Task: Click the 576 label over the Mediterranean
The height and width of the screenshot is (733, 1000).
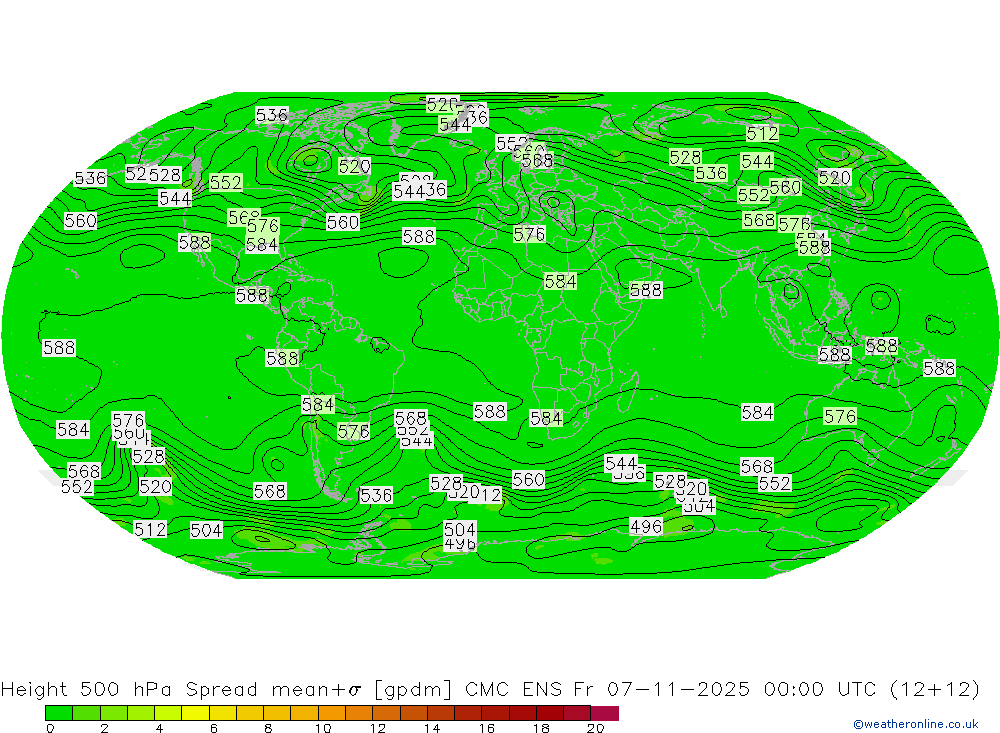Action: tap(529, 235)
